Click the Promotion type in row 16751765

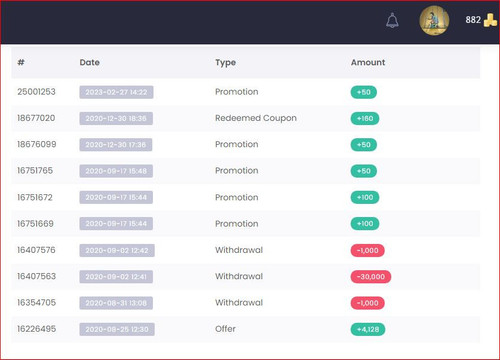(237, 171)
